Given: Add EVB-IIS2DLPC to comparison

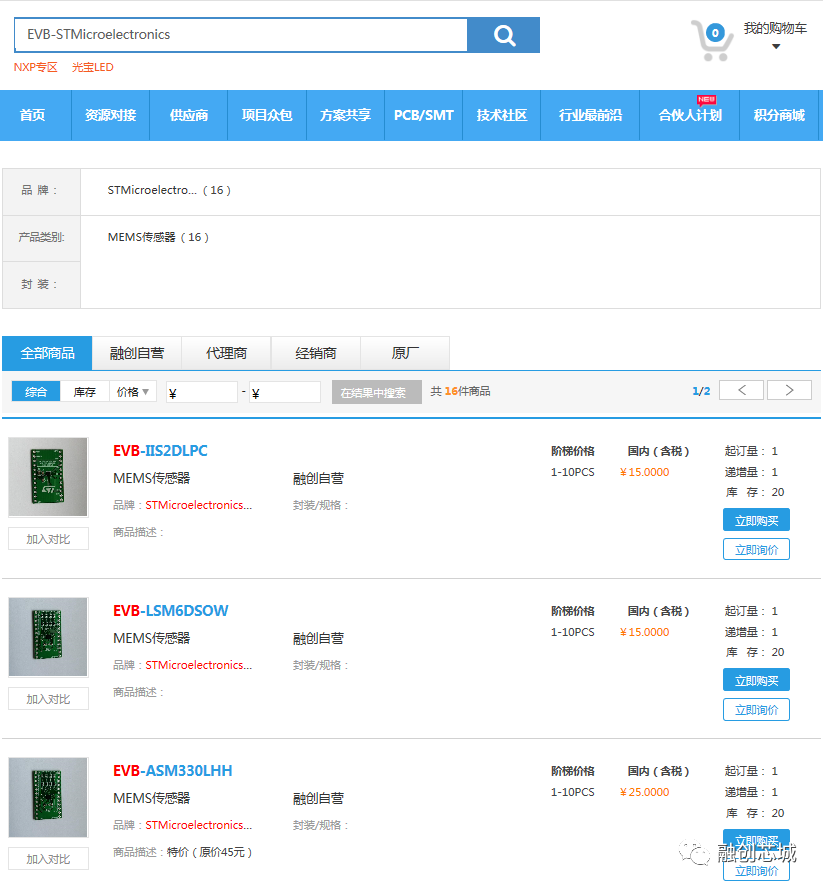Looking at the screenshot, I should [48, 539].
